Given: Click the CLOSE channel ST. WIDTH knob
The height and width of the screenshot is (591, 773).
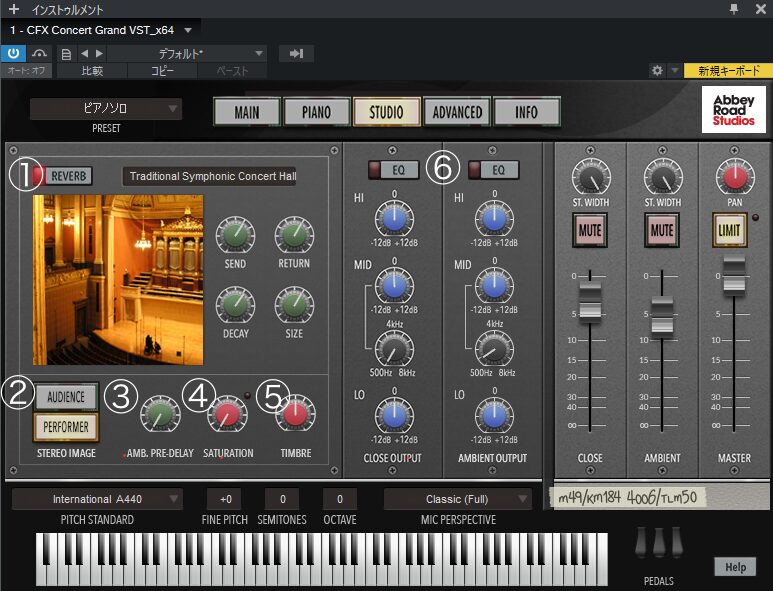Looking at the screenshot, I should pos(591,177).
